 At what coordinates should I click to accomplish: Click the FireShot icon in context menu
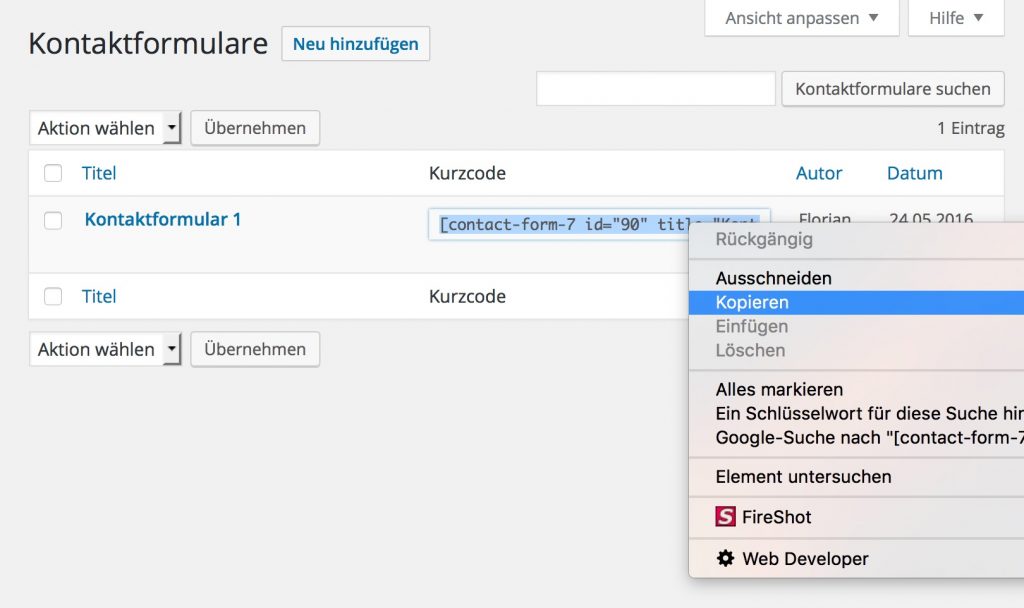pyautogui.click(x=724, y=517)
